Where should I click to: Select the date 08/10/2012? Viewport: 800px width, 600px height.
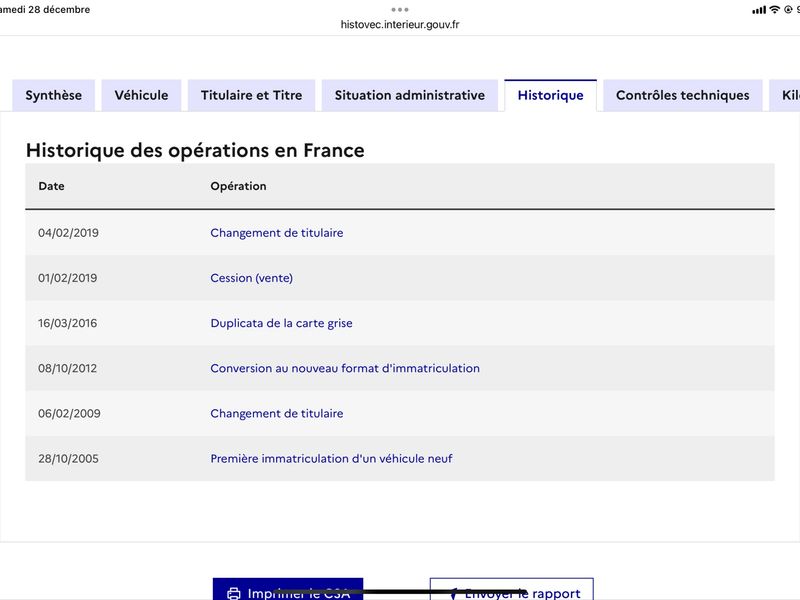point(67,368)
